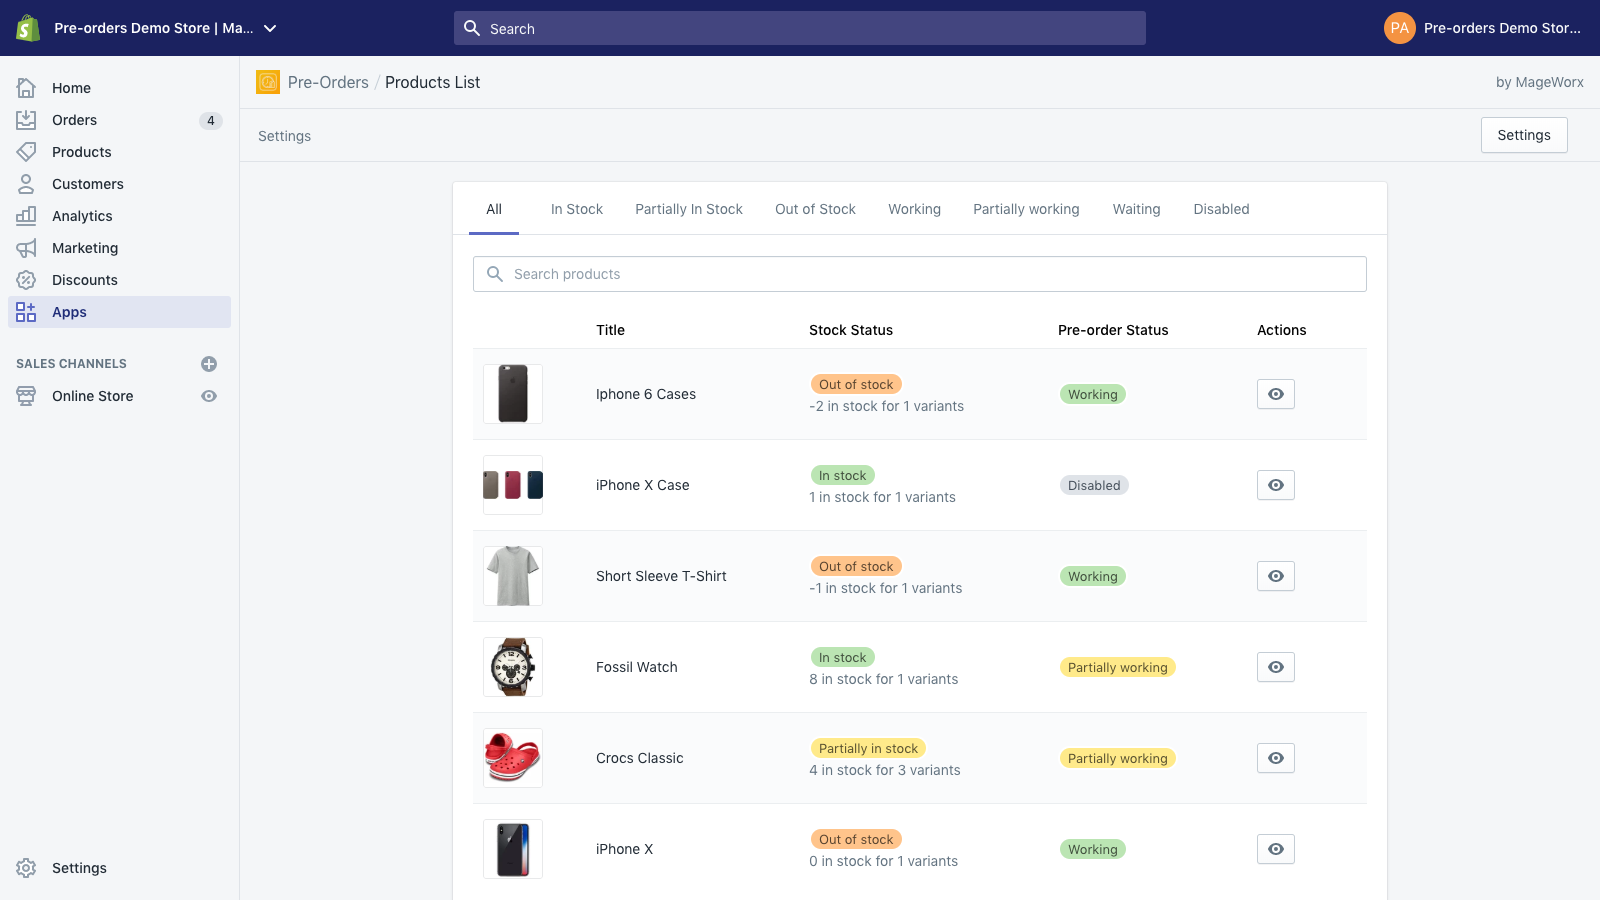Click the Pre-Orders app logo icon
The height and width of the screenshot is (900, 1600).
[x=268, y=82]
